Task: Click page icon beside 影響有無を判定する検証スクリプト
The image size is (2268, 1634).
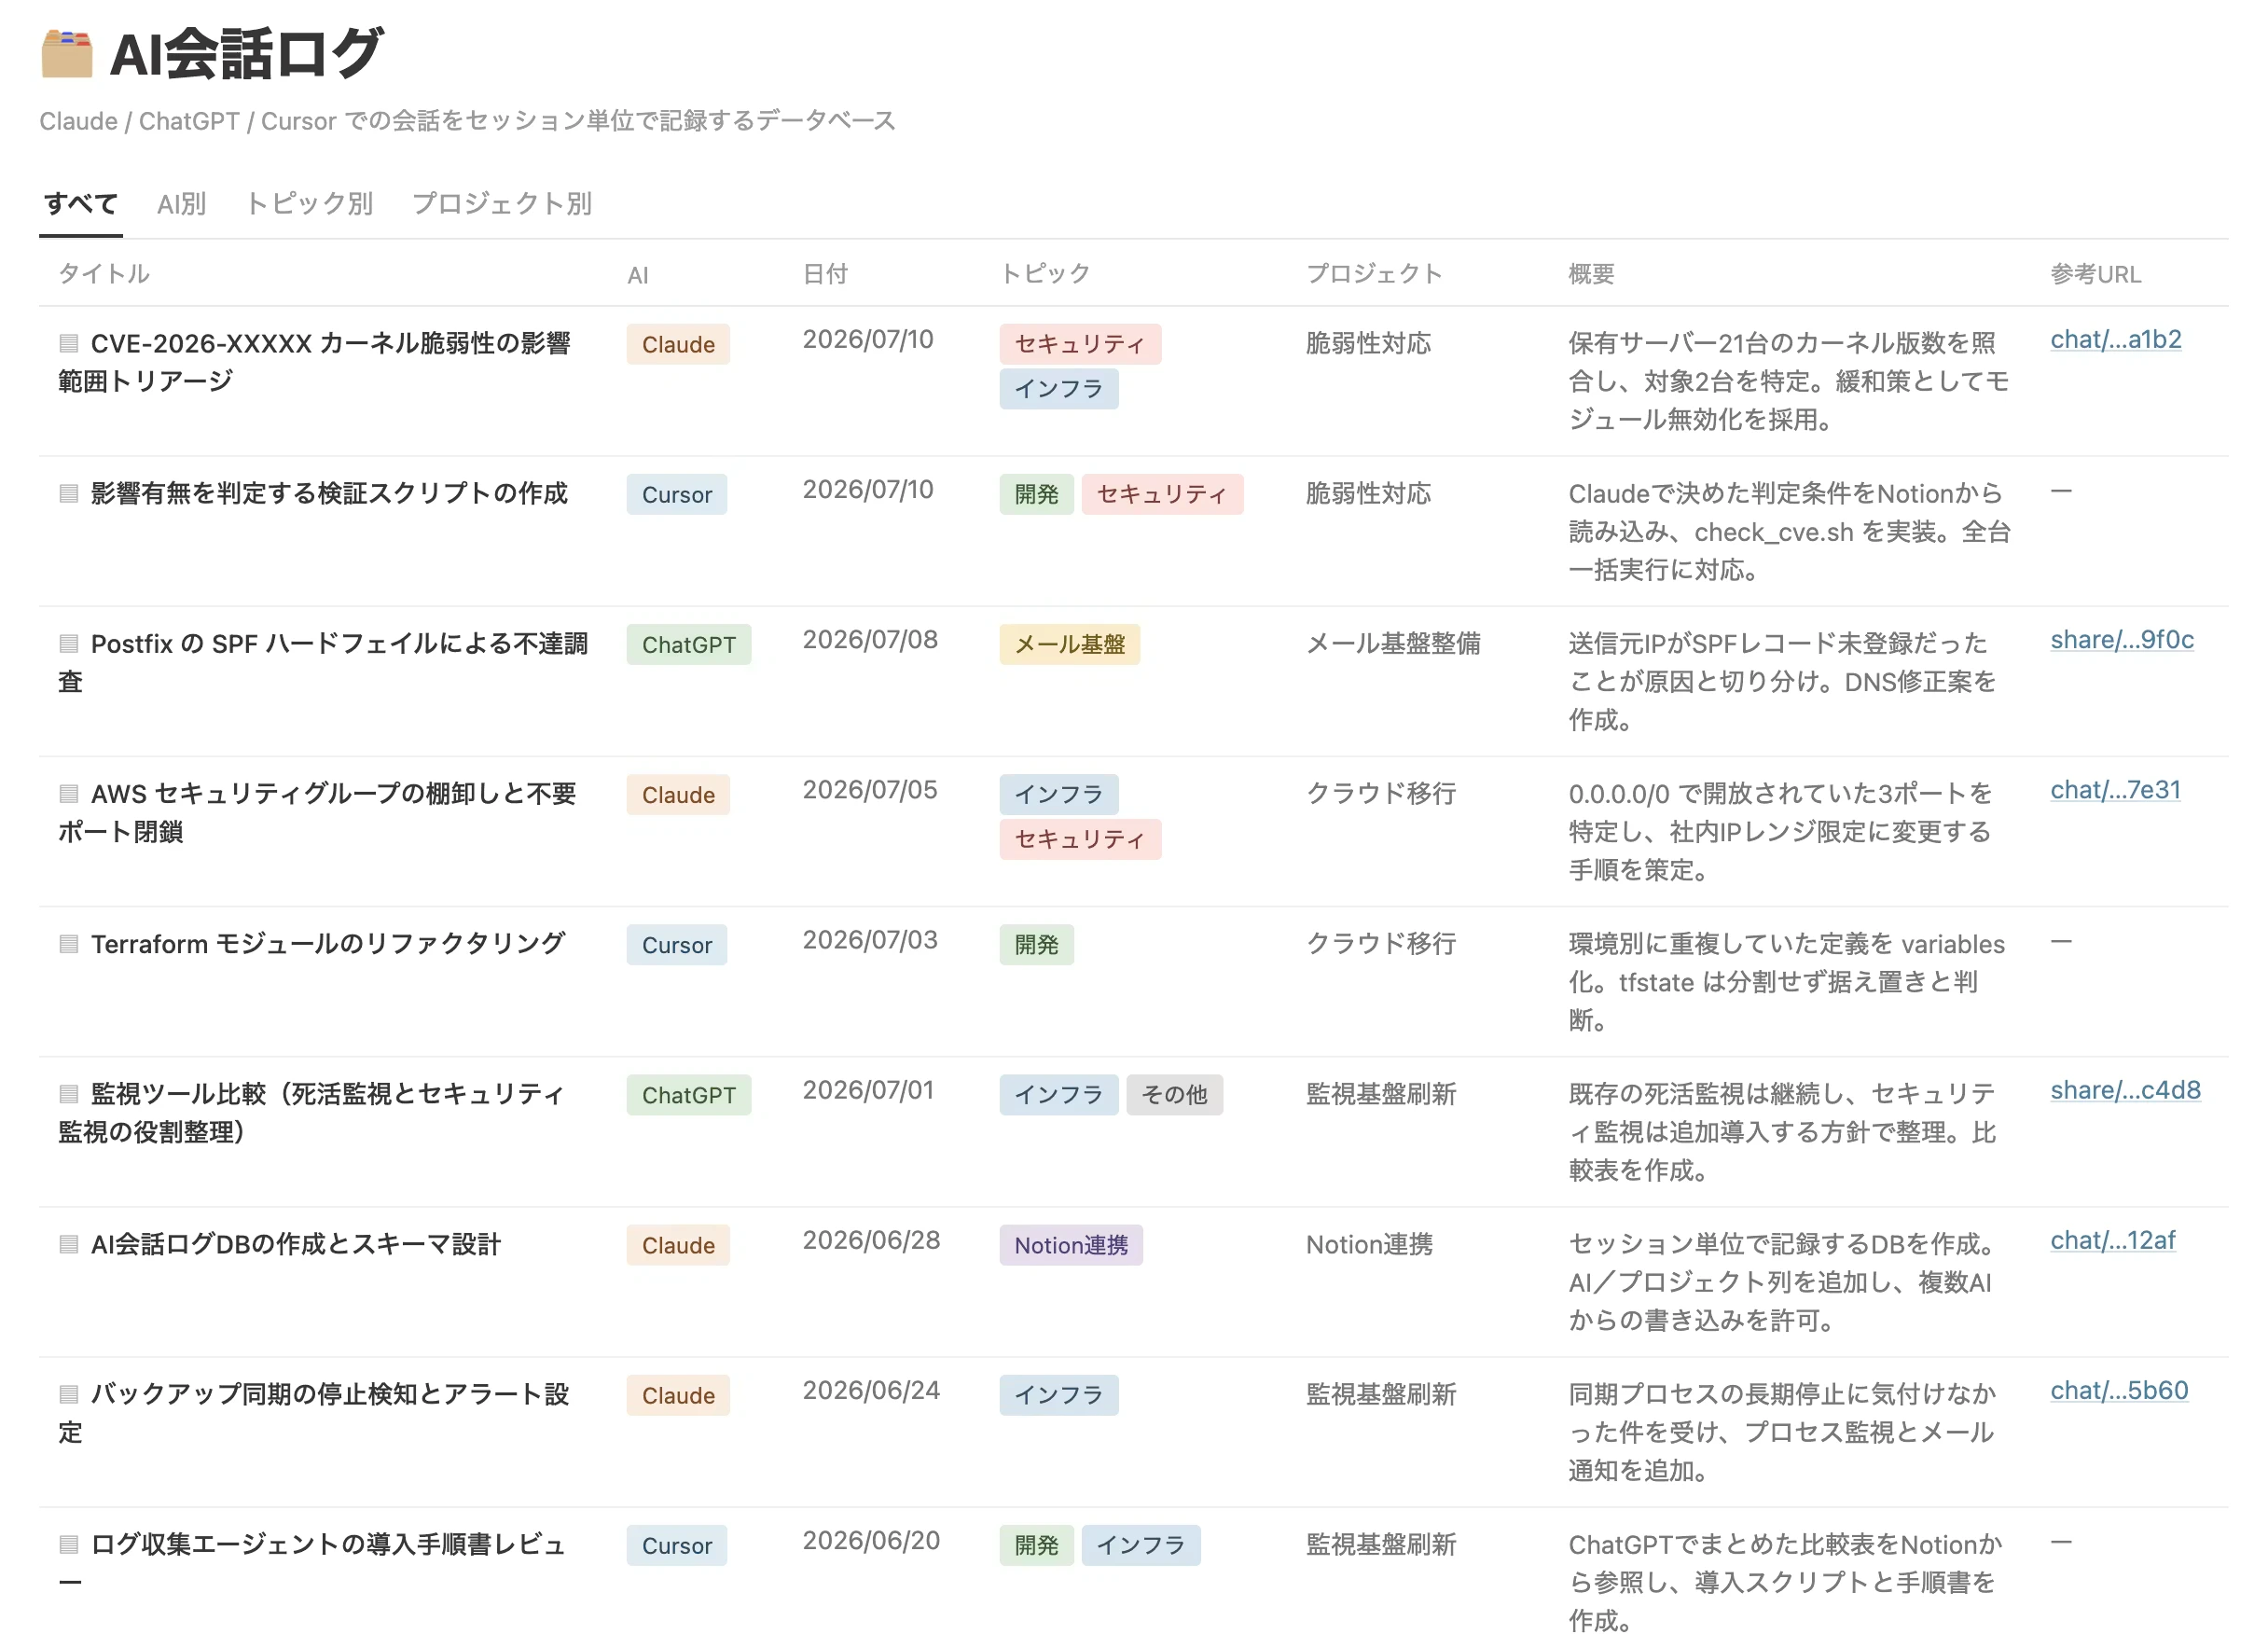Action: click(x=69, y=494)
